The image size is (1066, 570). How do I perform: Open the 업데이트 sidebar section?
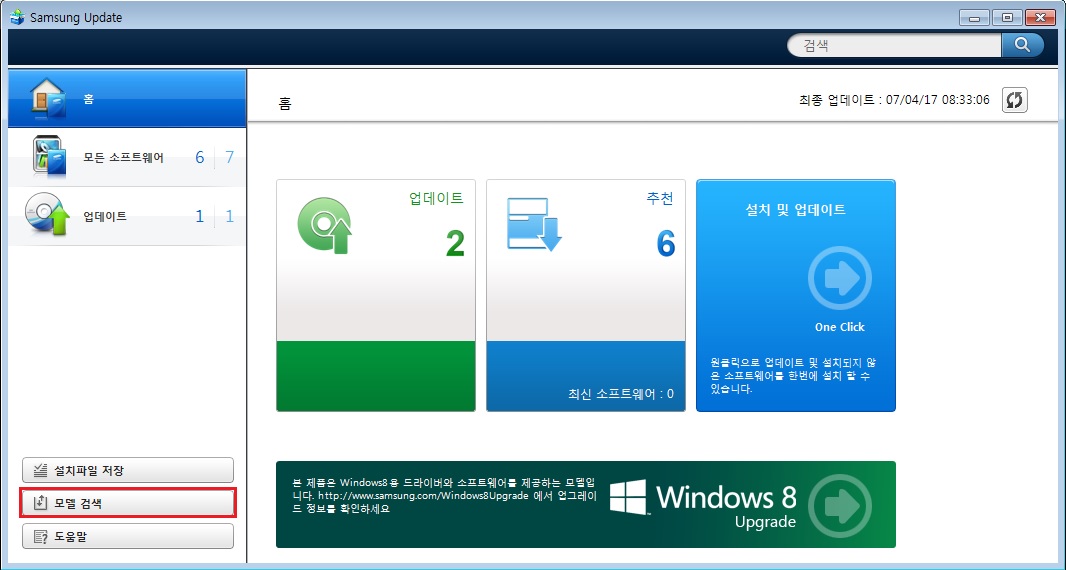tap(127, 216)
